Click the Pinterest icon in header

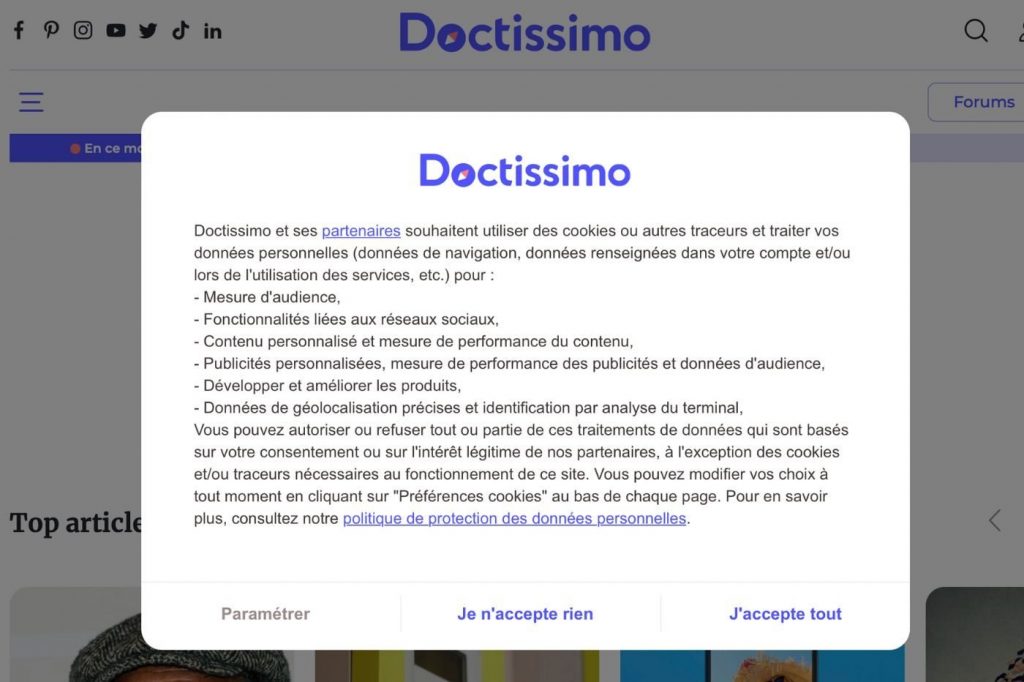click(51, 30)
